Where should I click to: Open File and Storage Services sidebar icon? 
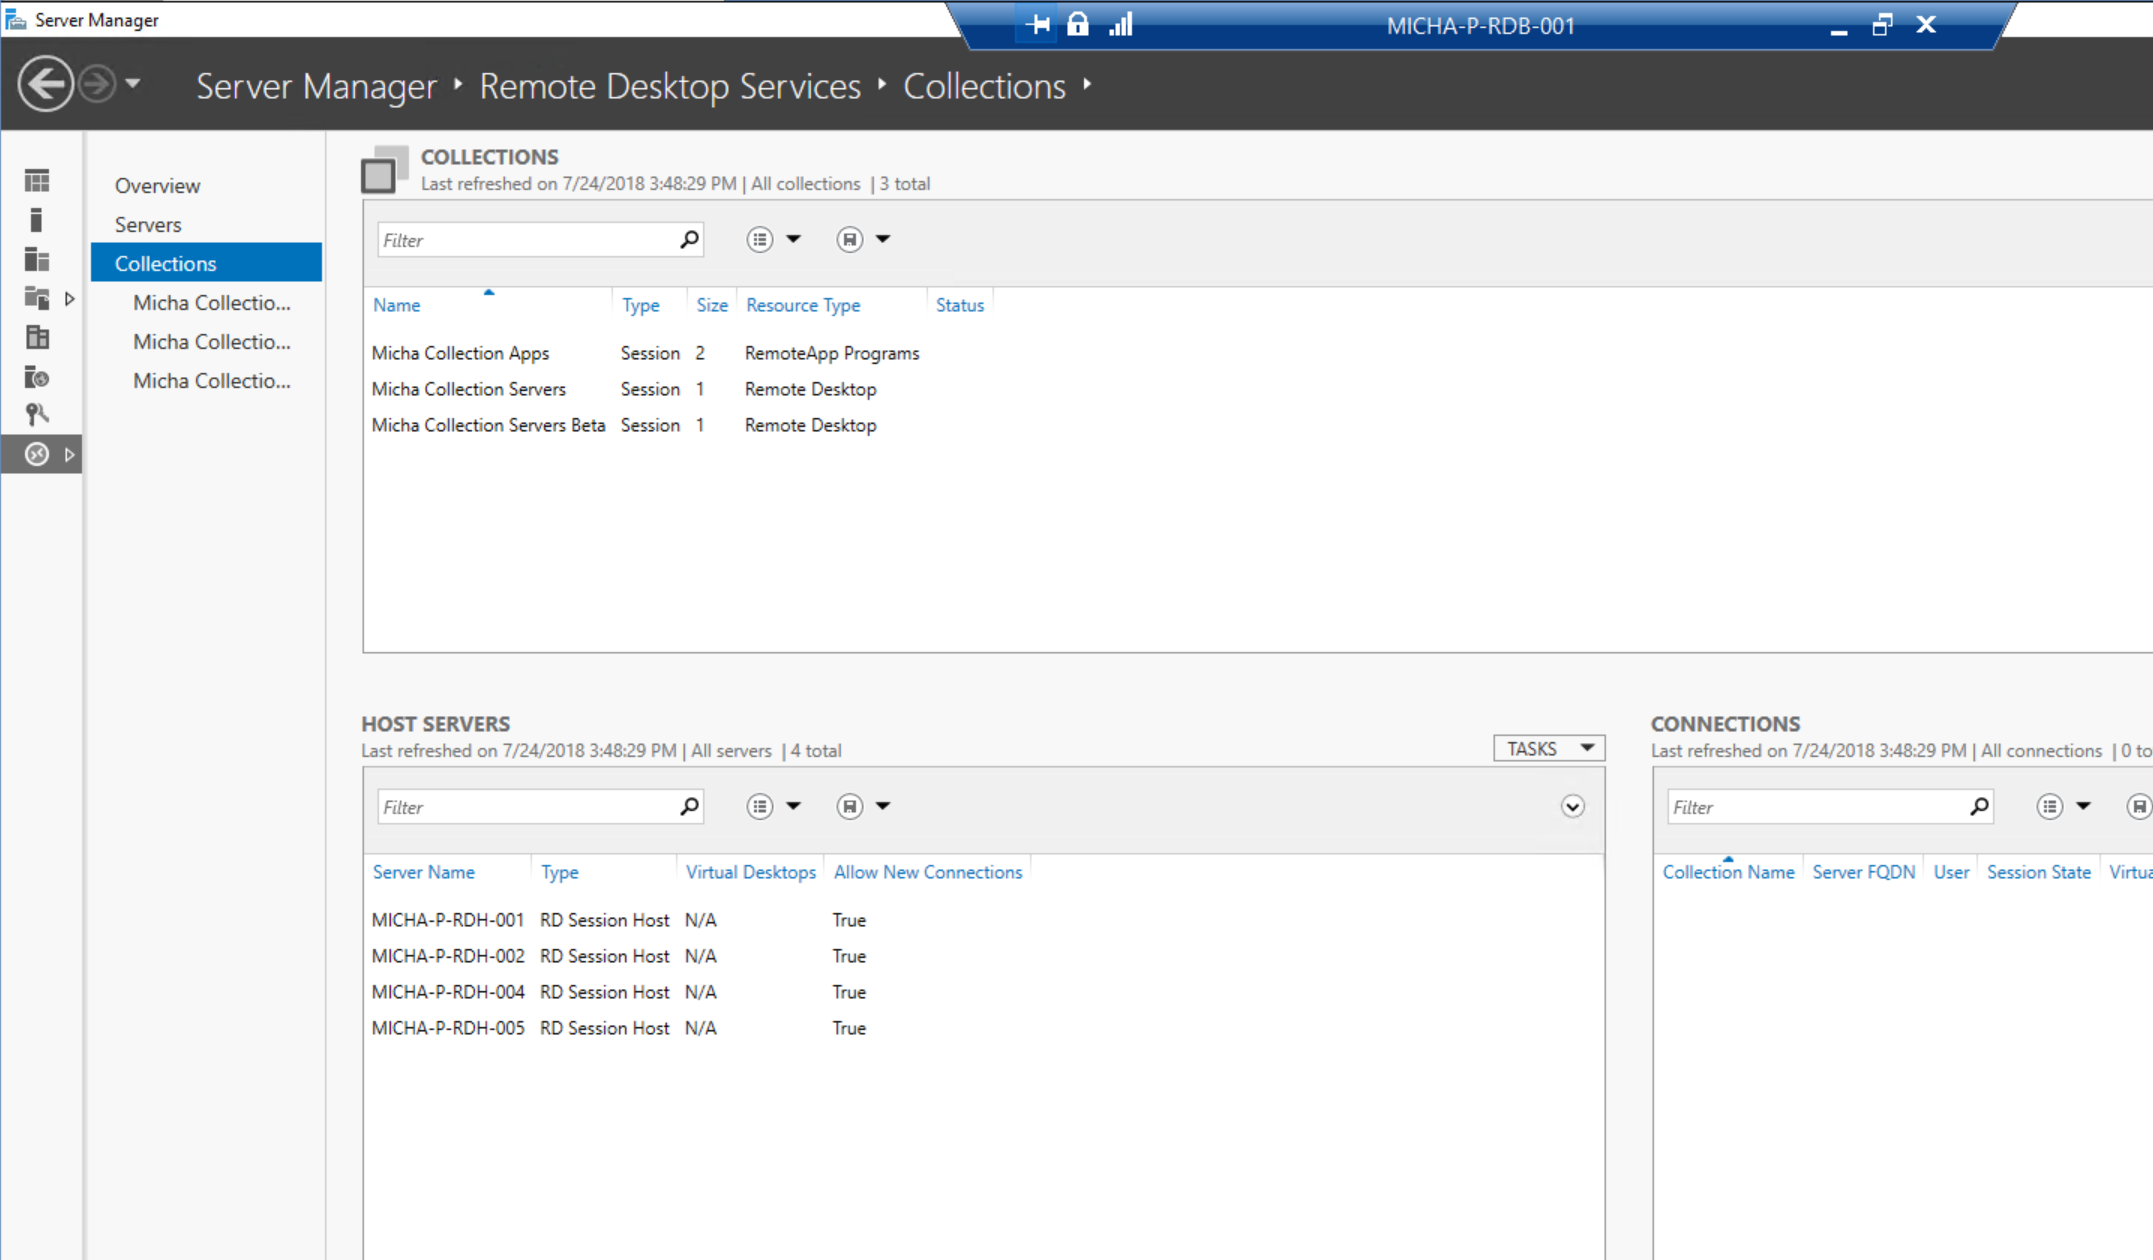coord(37,298)
